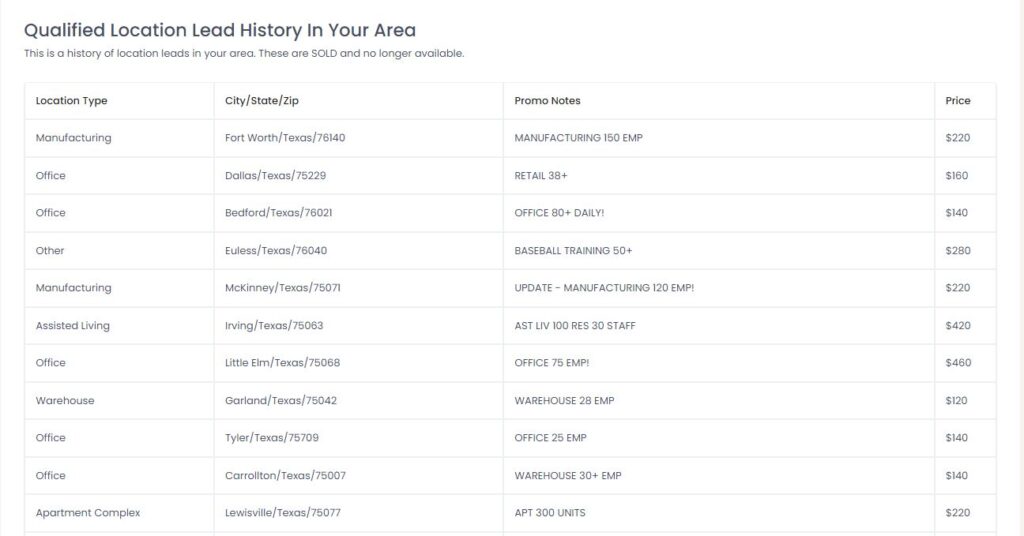Select the McKinney/Texas/75071 cell
The height and width of the screenshot is (536, 1024).
[x=283, y=288]
